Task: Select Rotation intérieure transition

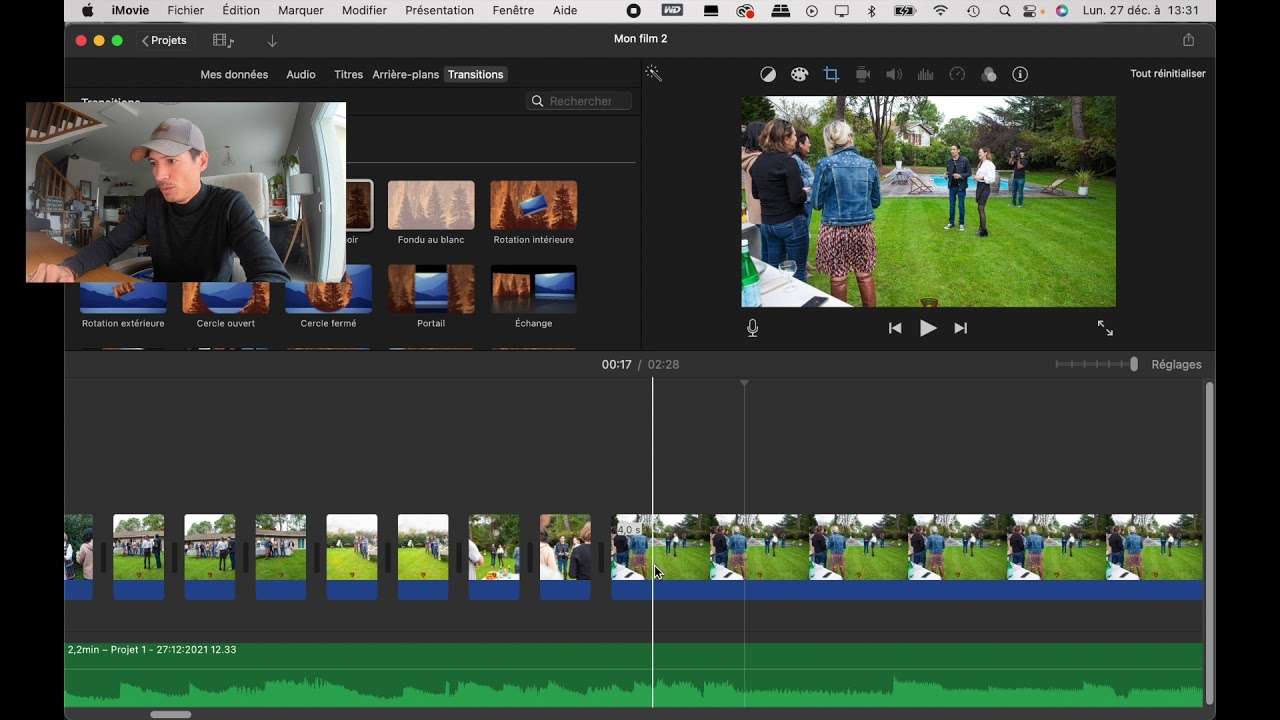Action: click(533, 205)
